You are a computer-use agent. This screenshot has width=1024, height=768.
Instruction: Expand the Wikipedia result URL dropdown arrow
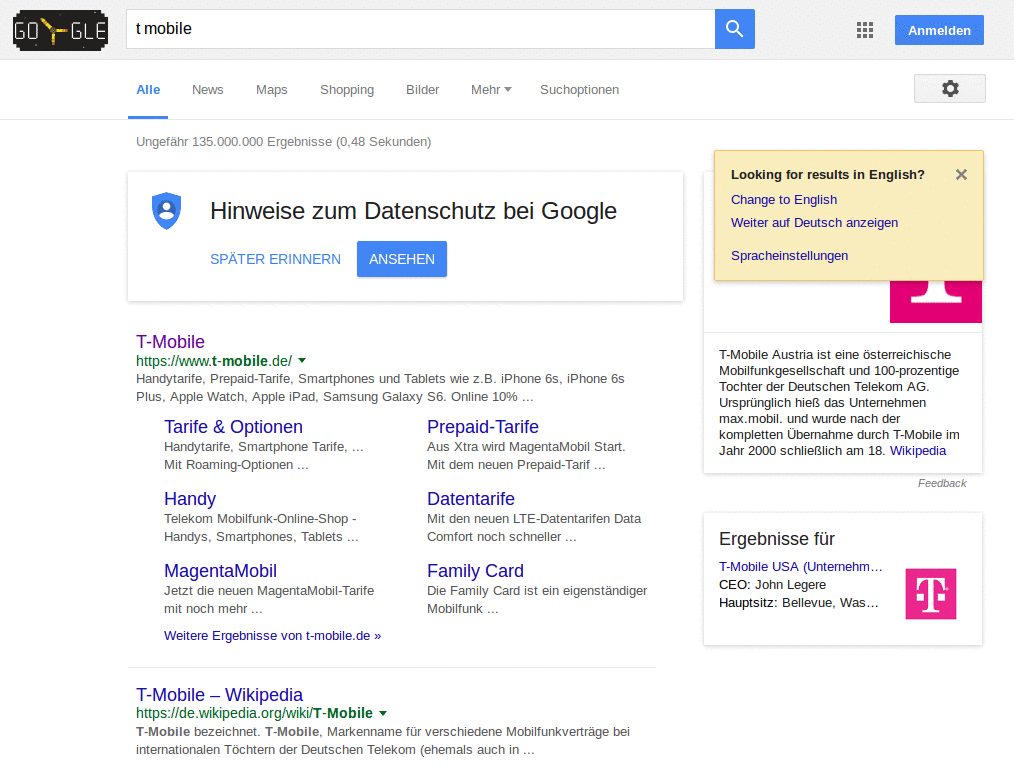pos(383,713)
